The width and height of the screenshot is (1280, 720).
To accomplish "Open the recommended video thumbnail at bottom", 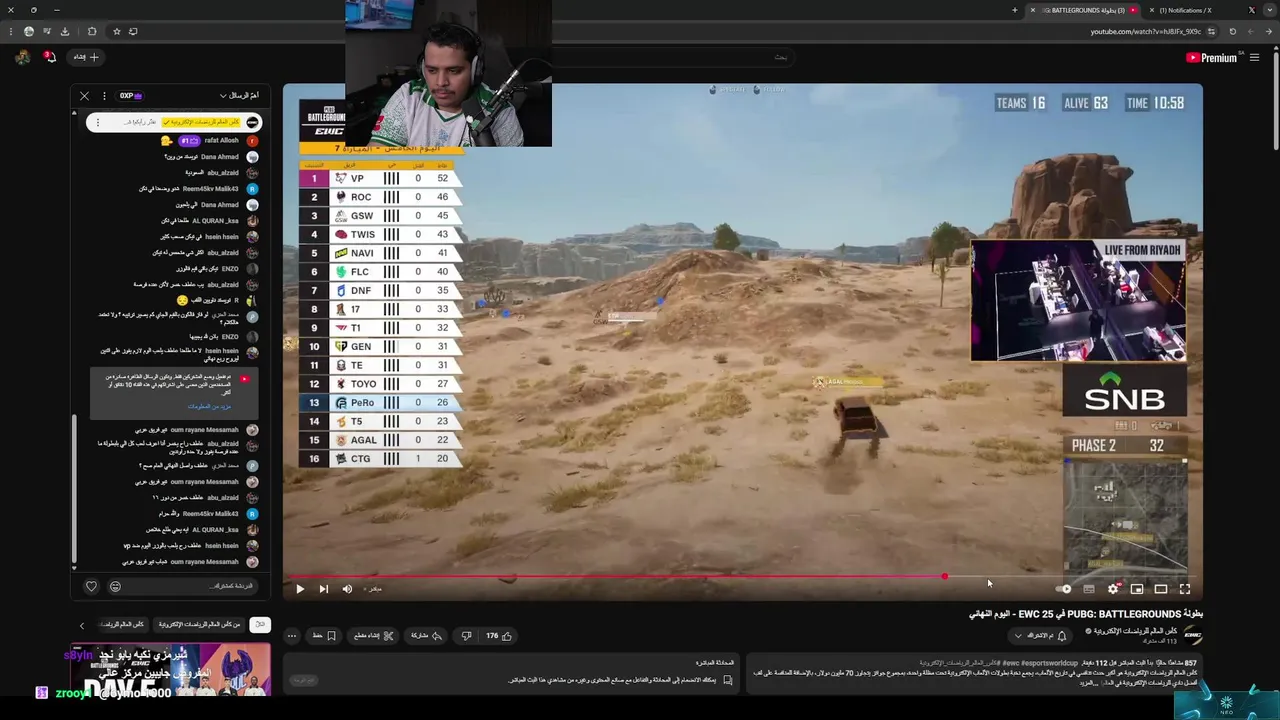I will coord(170,670).
